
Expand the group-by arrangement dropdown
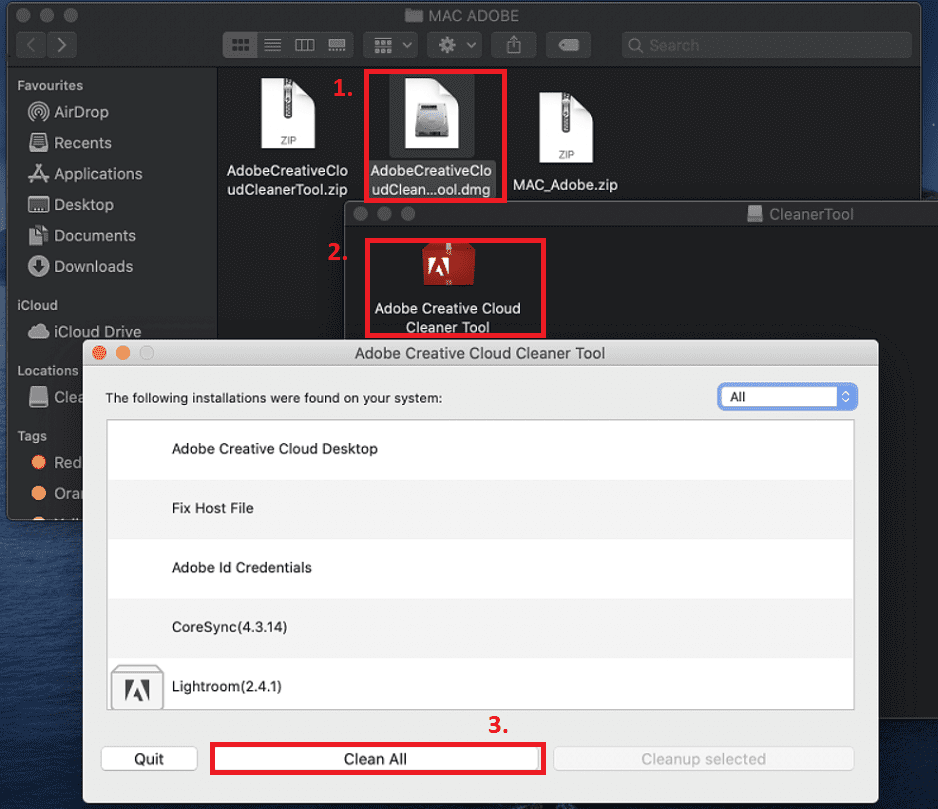coord(392,45)
